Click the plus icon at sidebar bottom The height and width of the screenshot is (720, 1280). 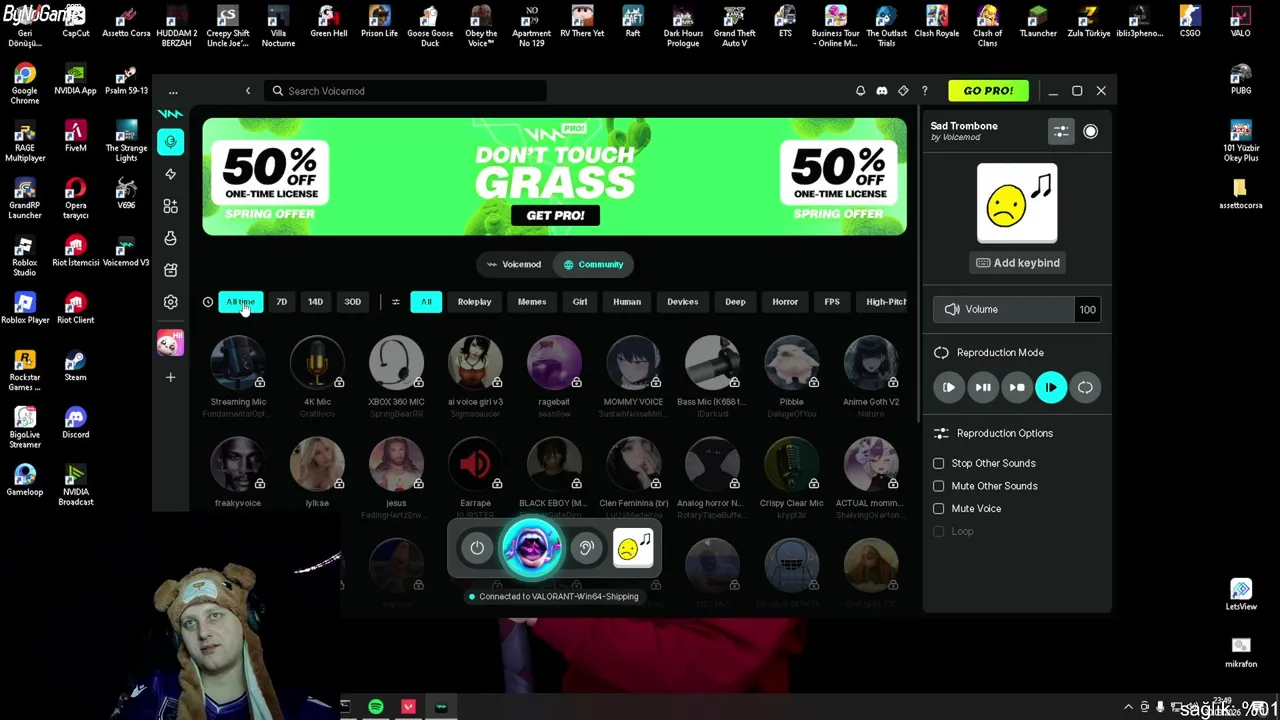[171, 377]
